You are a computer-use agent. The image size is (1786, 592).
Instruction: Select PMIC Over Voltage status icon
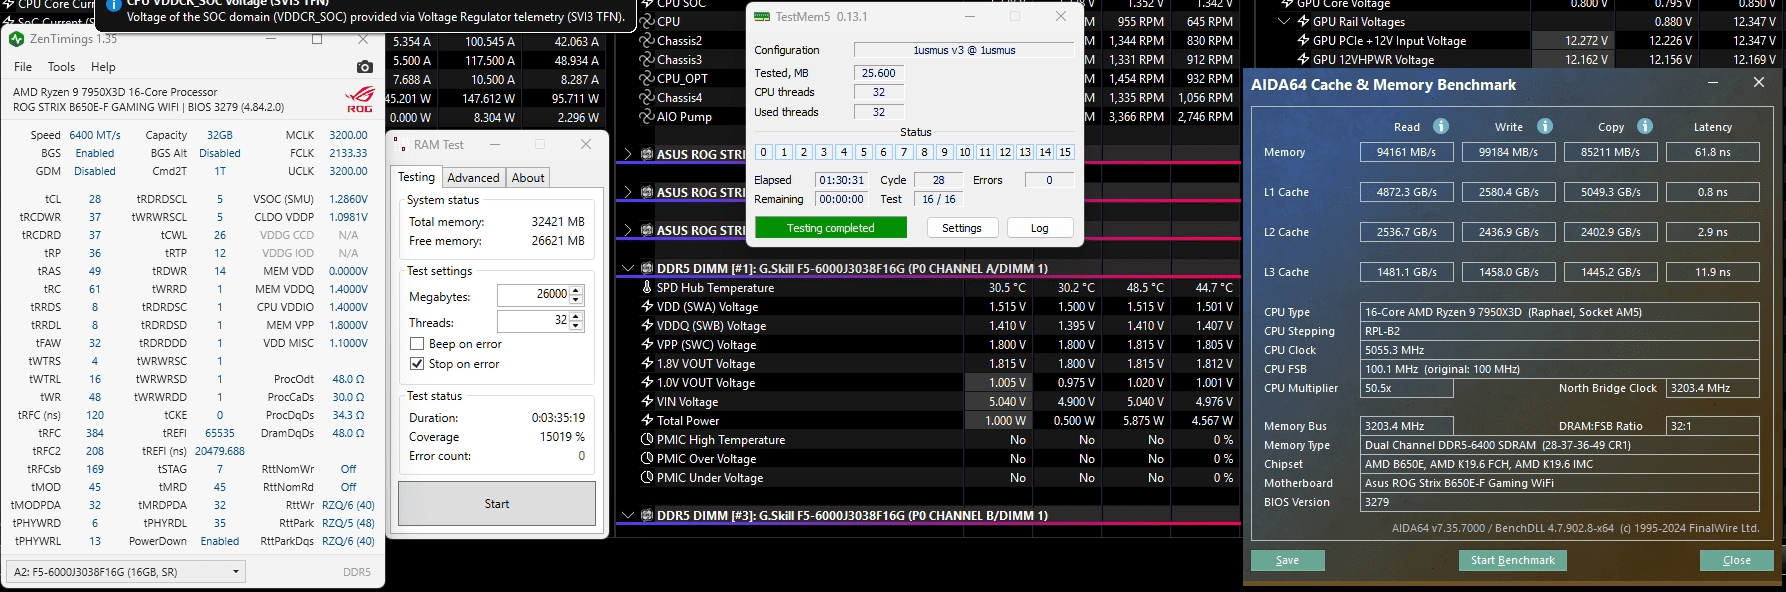(x=647, y=459)
